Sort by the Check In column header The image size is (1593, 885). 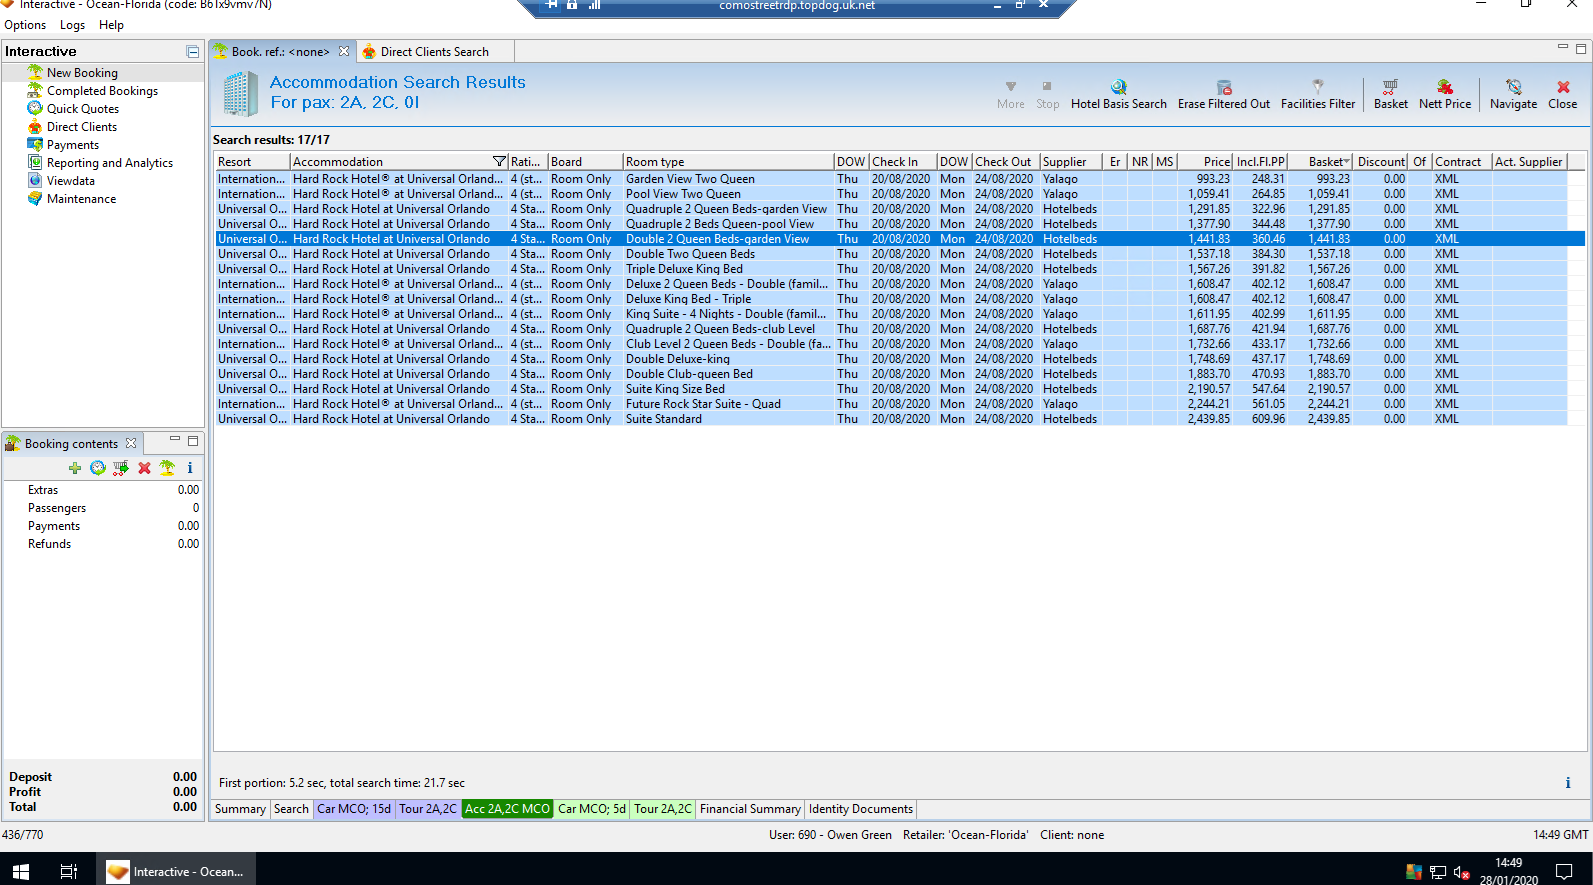pos(902,162)
